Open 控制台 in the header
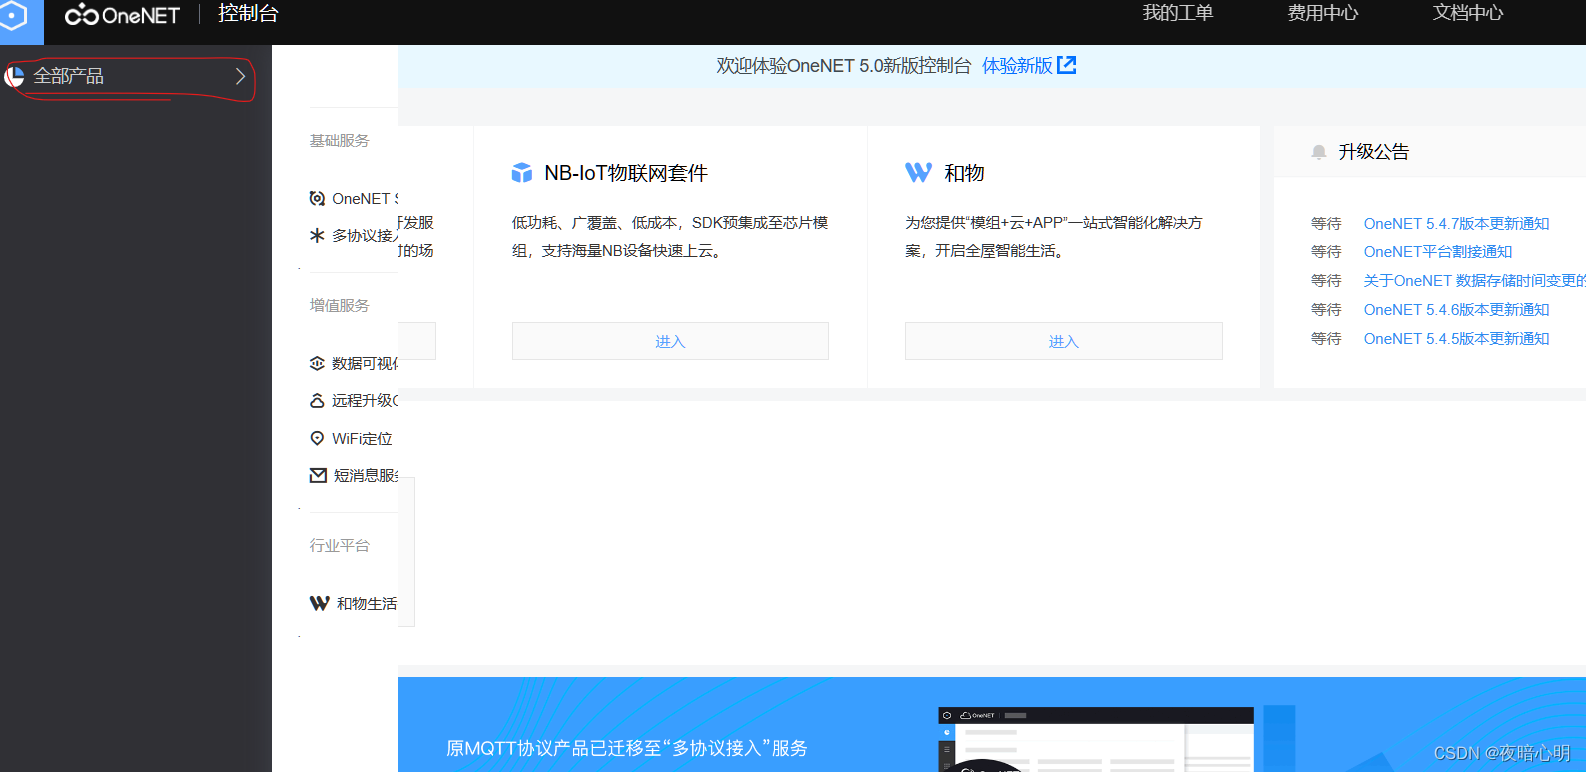The image size is (1586, 772). pos(248,14)
